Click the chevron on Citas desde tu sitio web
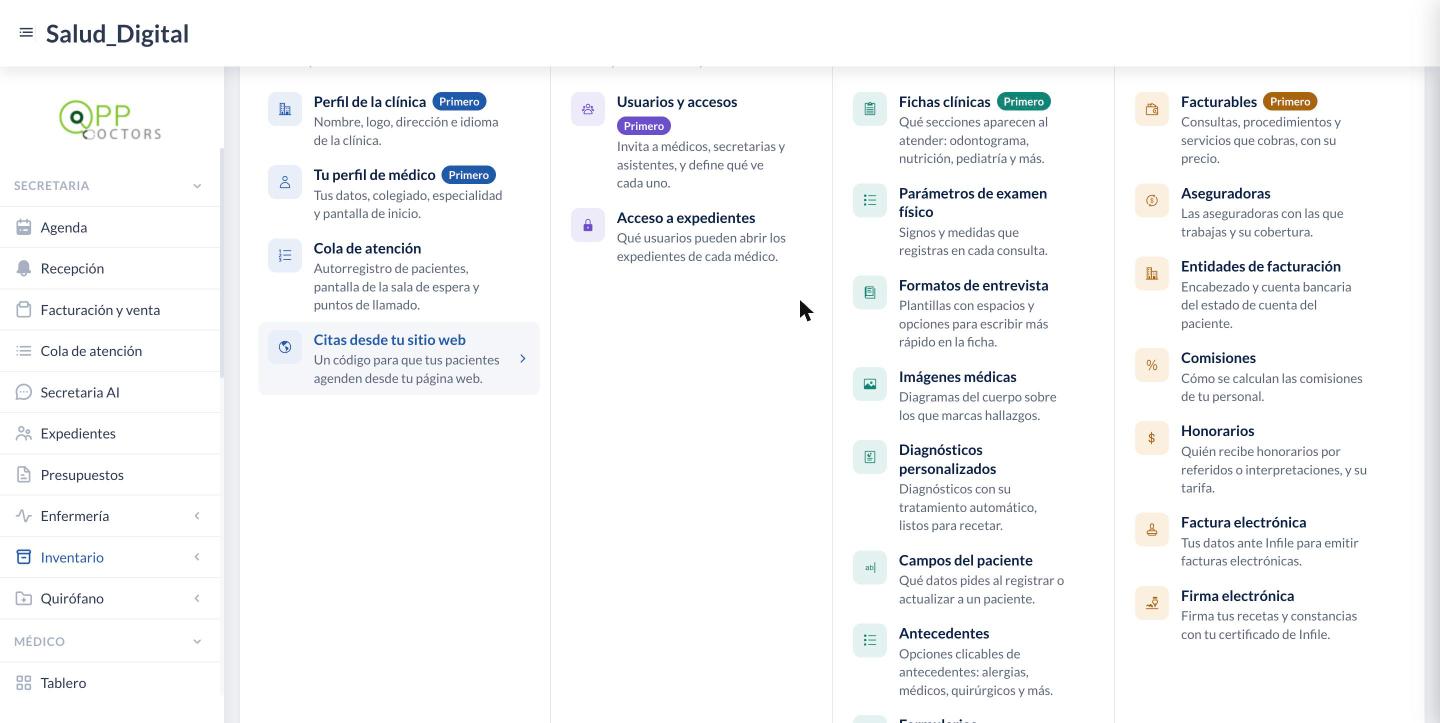 pos(523,358)
